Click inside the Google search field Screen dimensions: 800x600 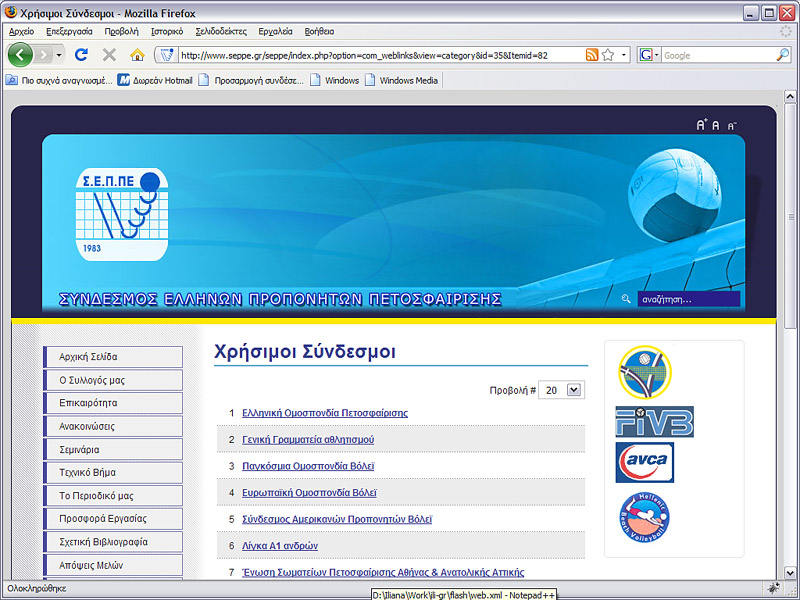[718, 55]
